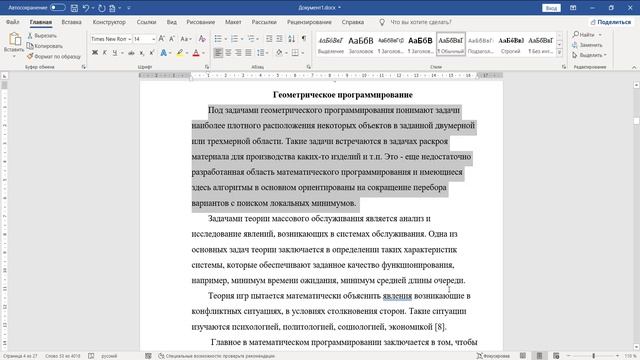Align text left
The height and width of the screenshot is (360, 640).
218,53
